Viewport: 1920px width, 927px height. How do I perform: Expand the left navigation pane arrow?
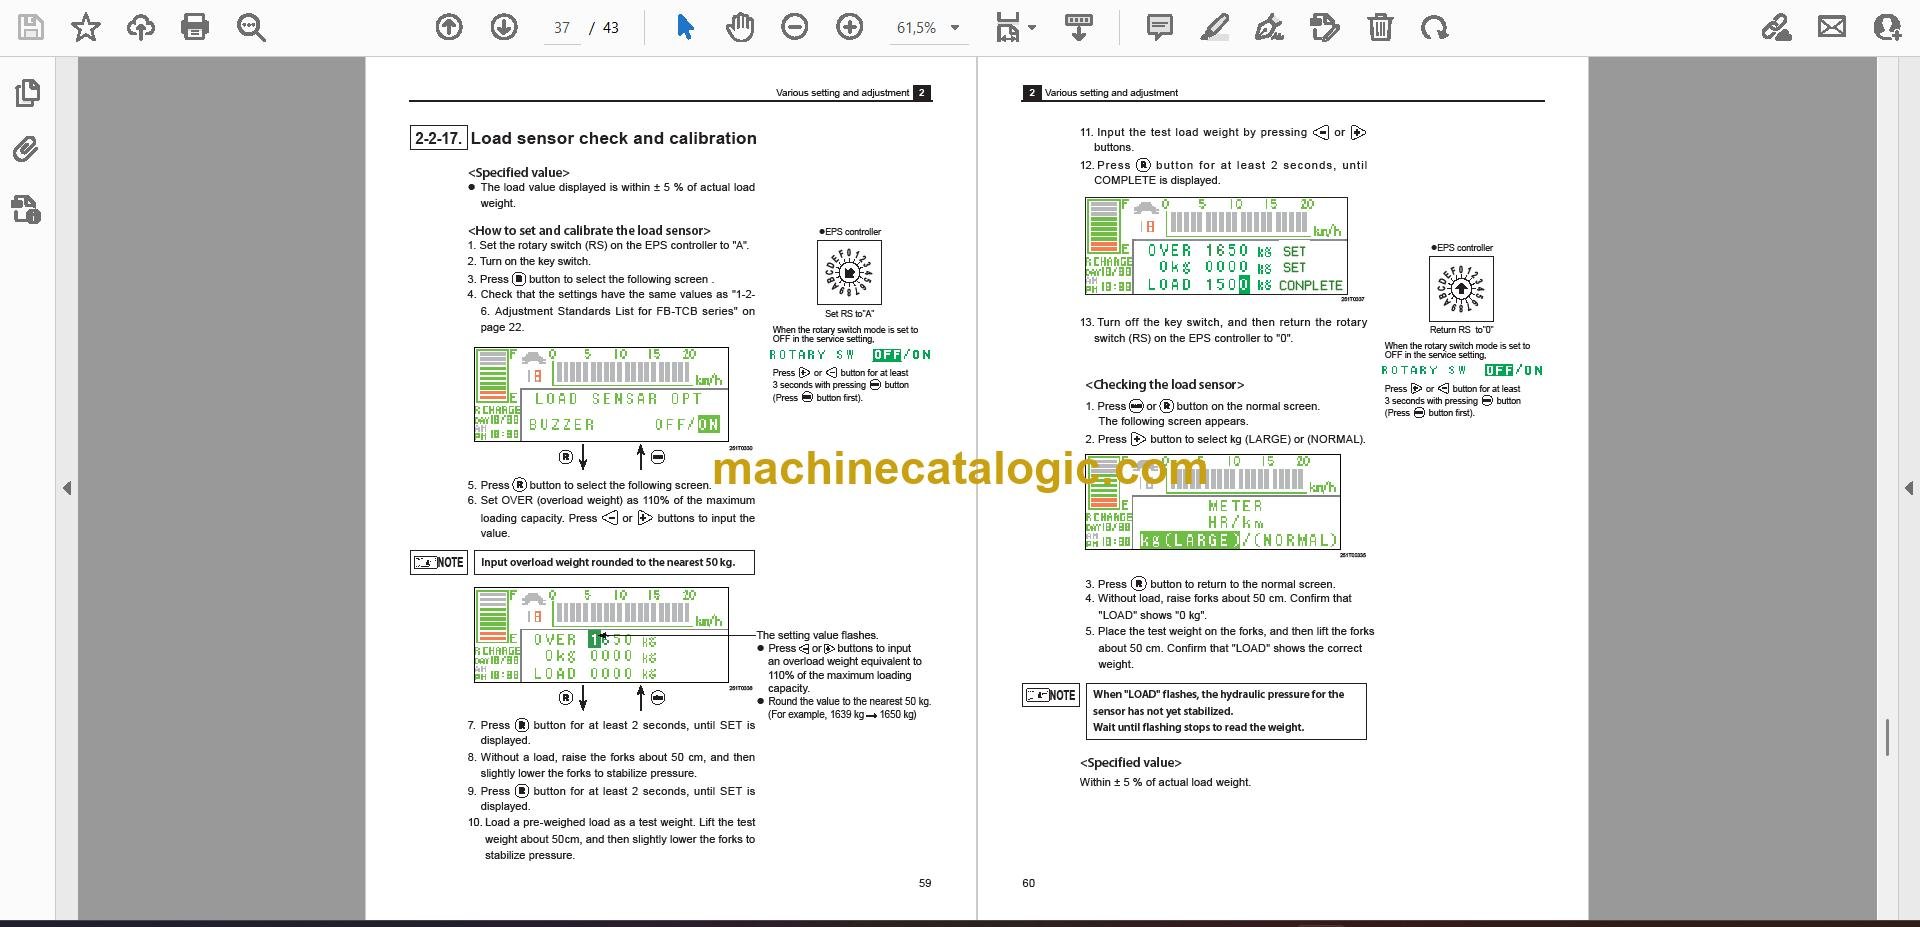[67, 488]
